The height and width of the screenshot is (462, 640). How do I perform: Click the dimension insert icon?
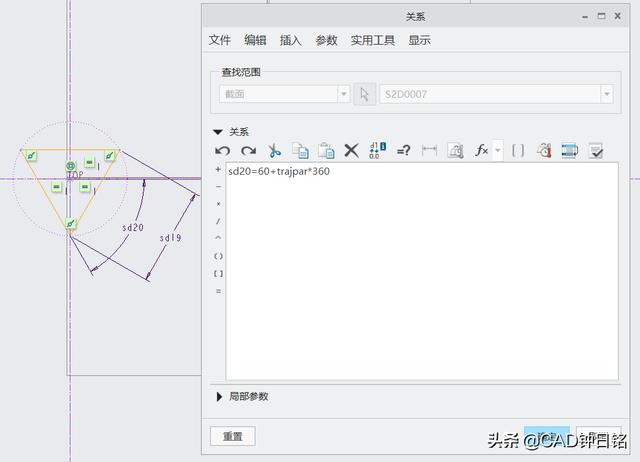tap(429, 150)
